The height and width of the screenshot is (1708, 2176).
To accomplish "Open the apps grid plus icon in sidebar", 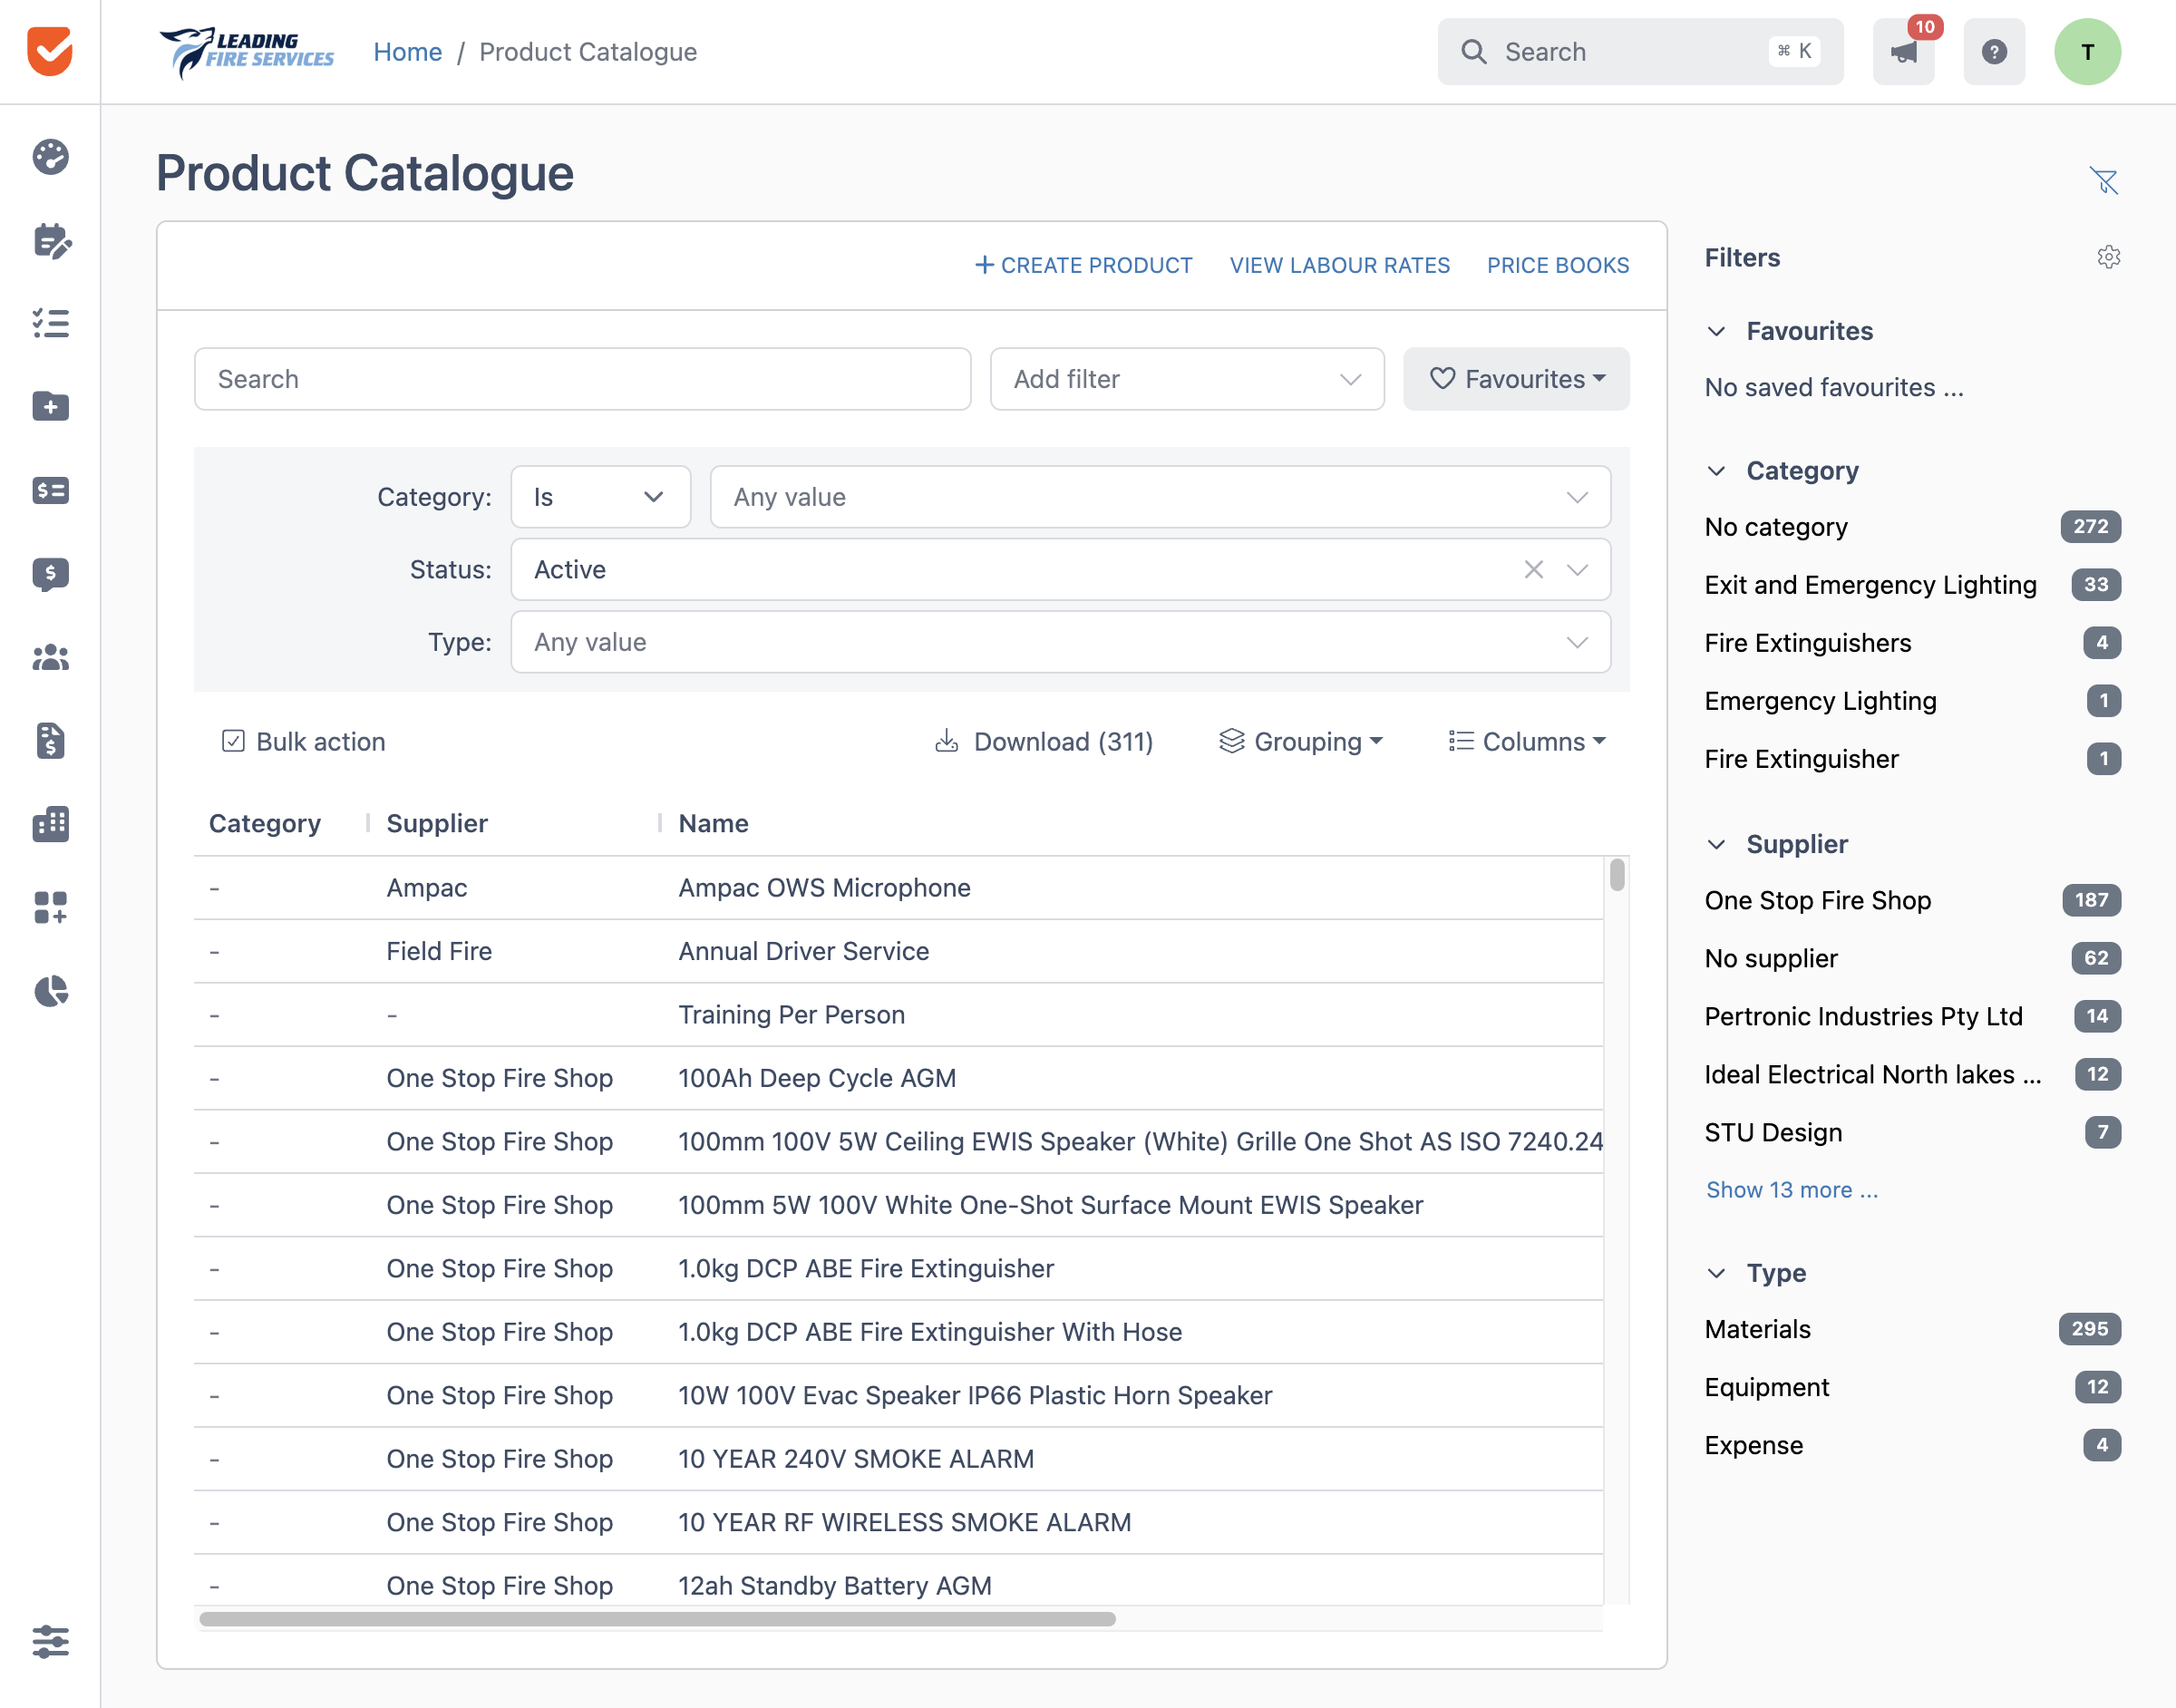I will coord(50,907).
